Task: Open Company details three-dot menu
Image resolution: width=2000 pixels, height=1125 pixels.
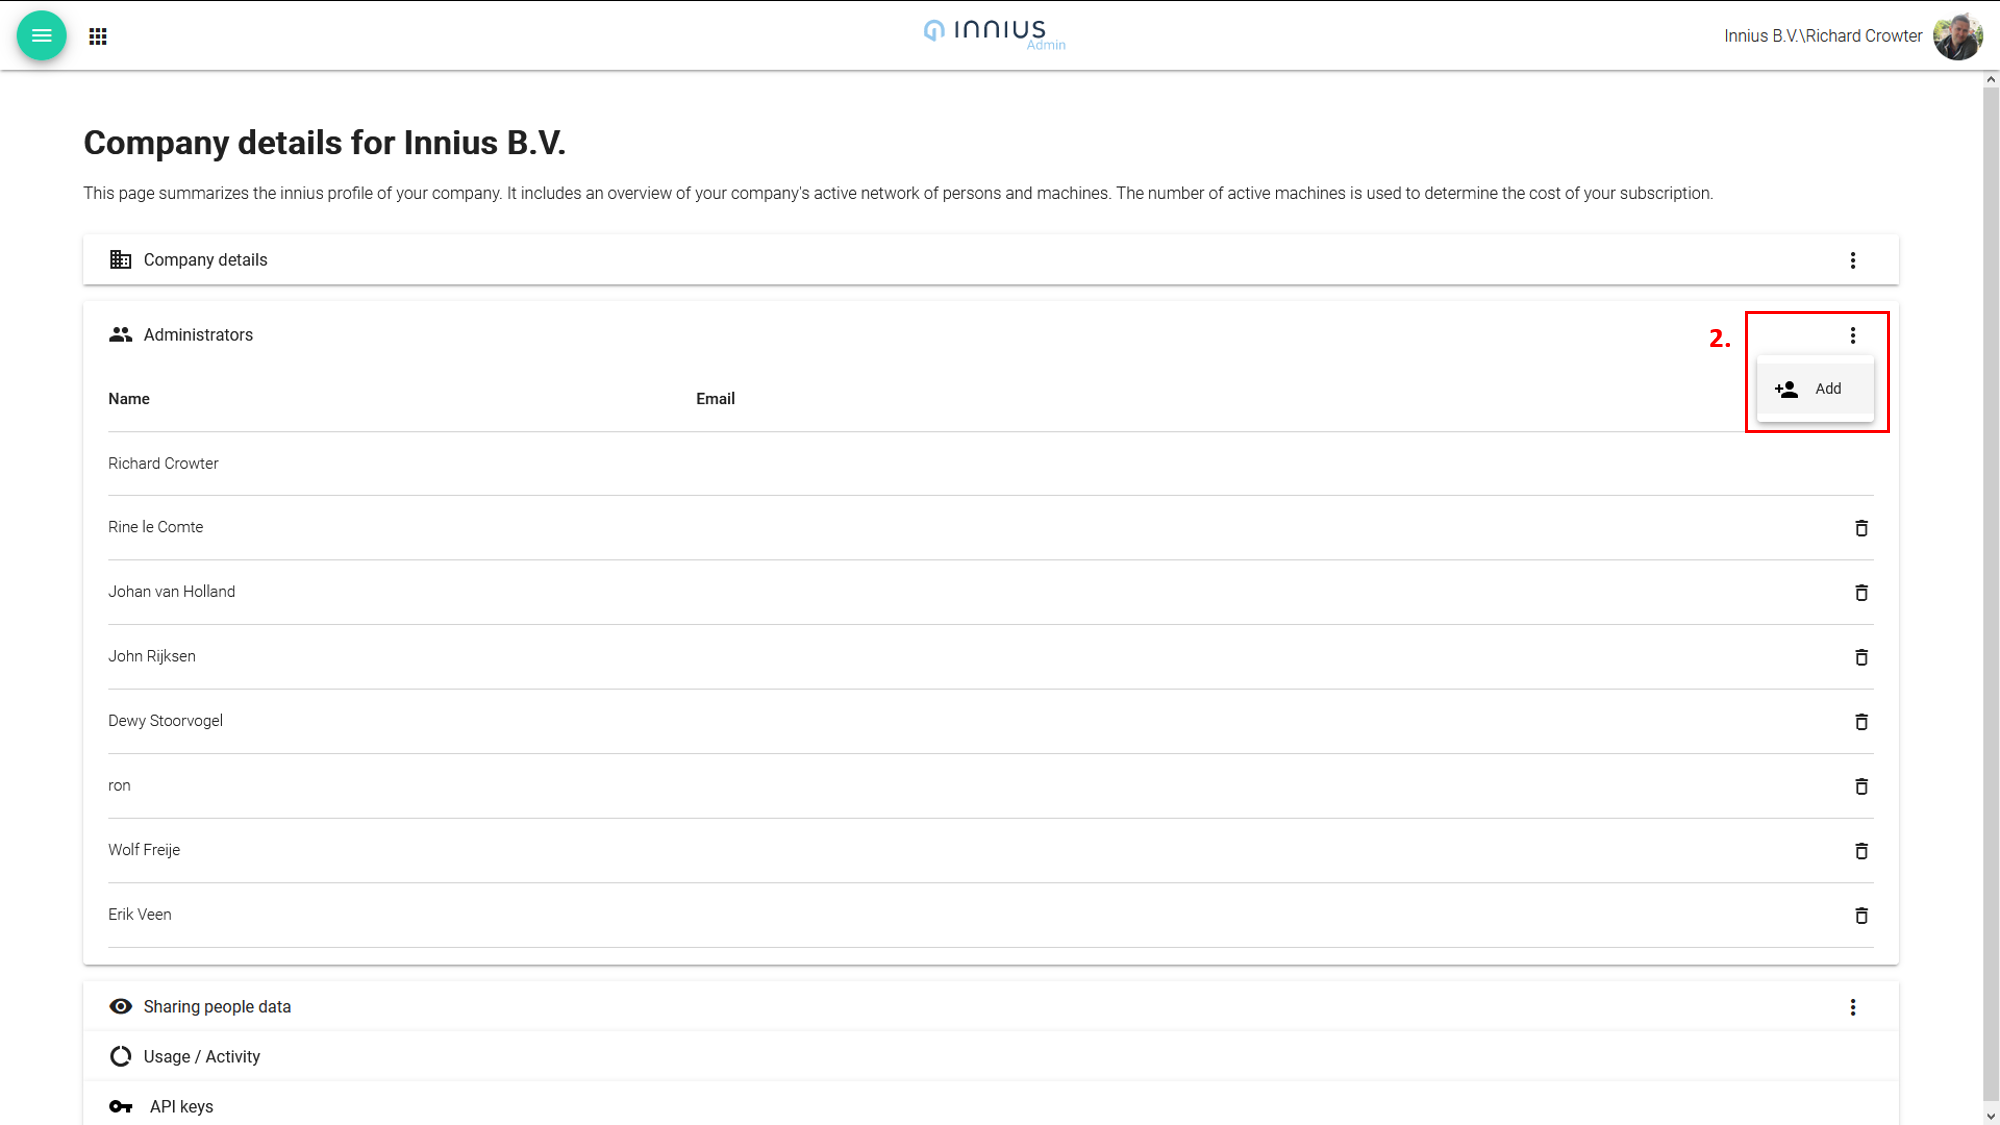Action: pyautogui.click(x=1852, y=260)
